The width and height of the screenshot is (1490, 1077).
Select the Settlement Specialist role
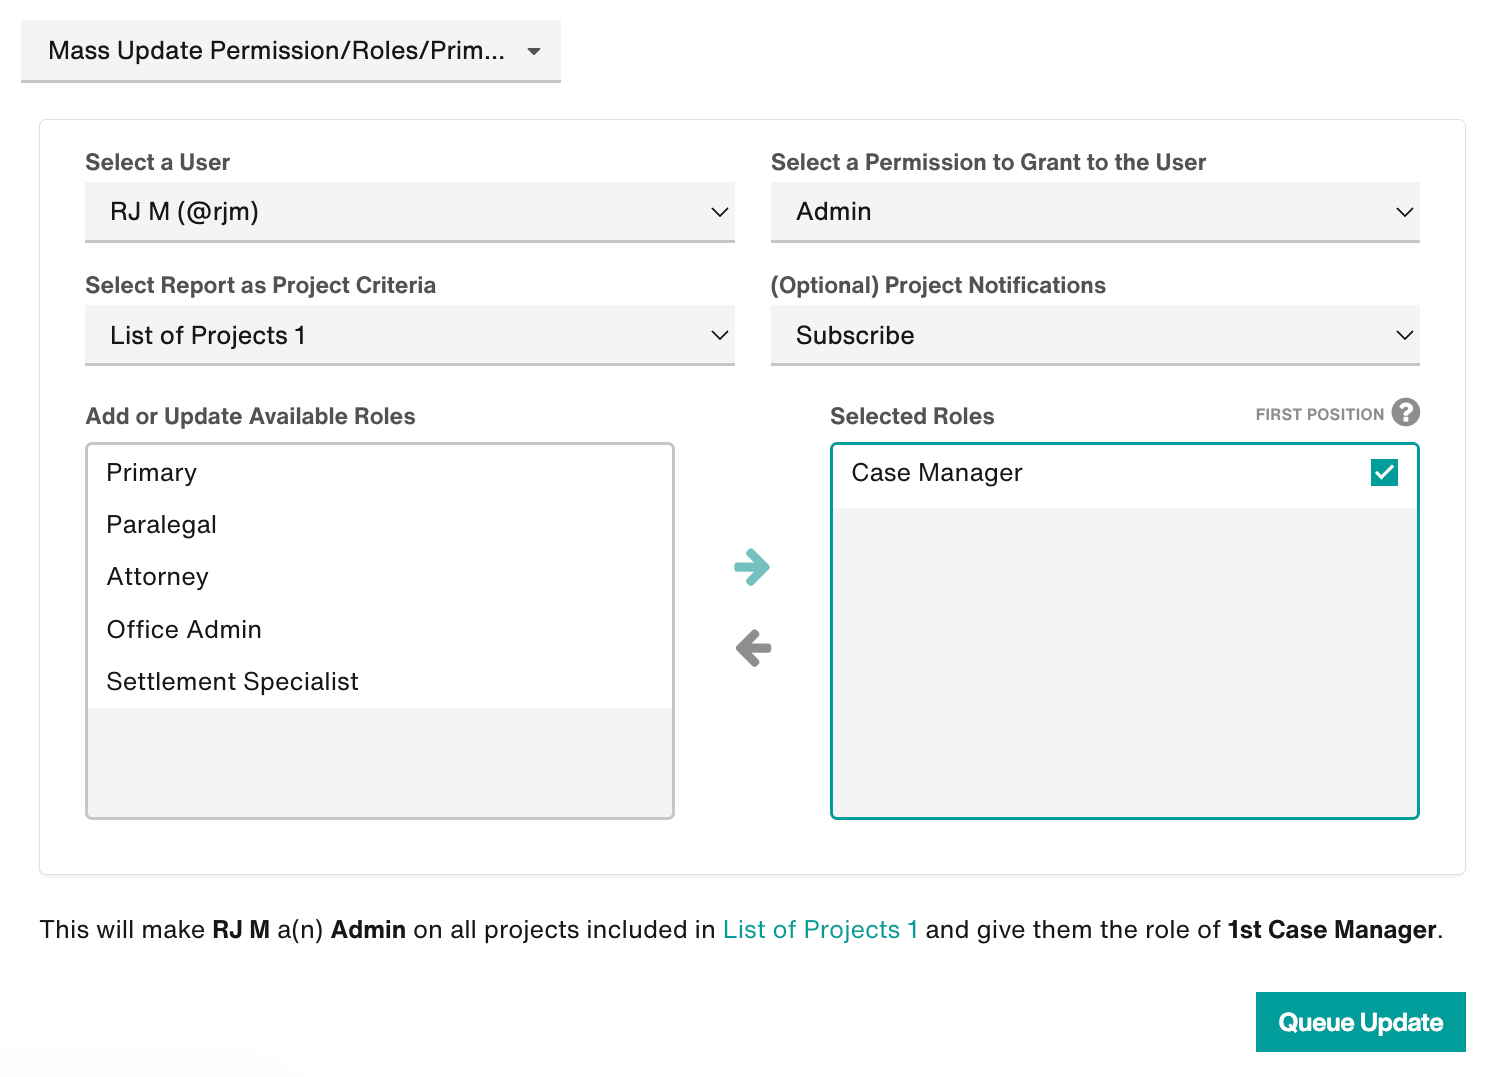pos(380,681)
